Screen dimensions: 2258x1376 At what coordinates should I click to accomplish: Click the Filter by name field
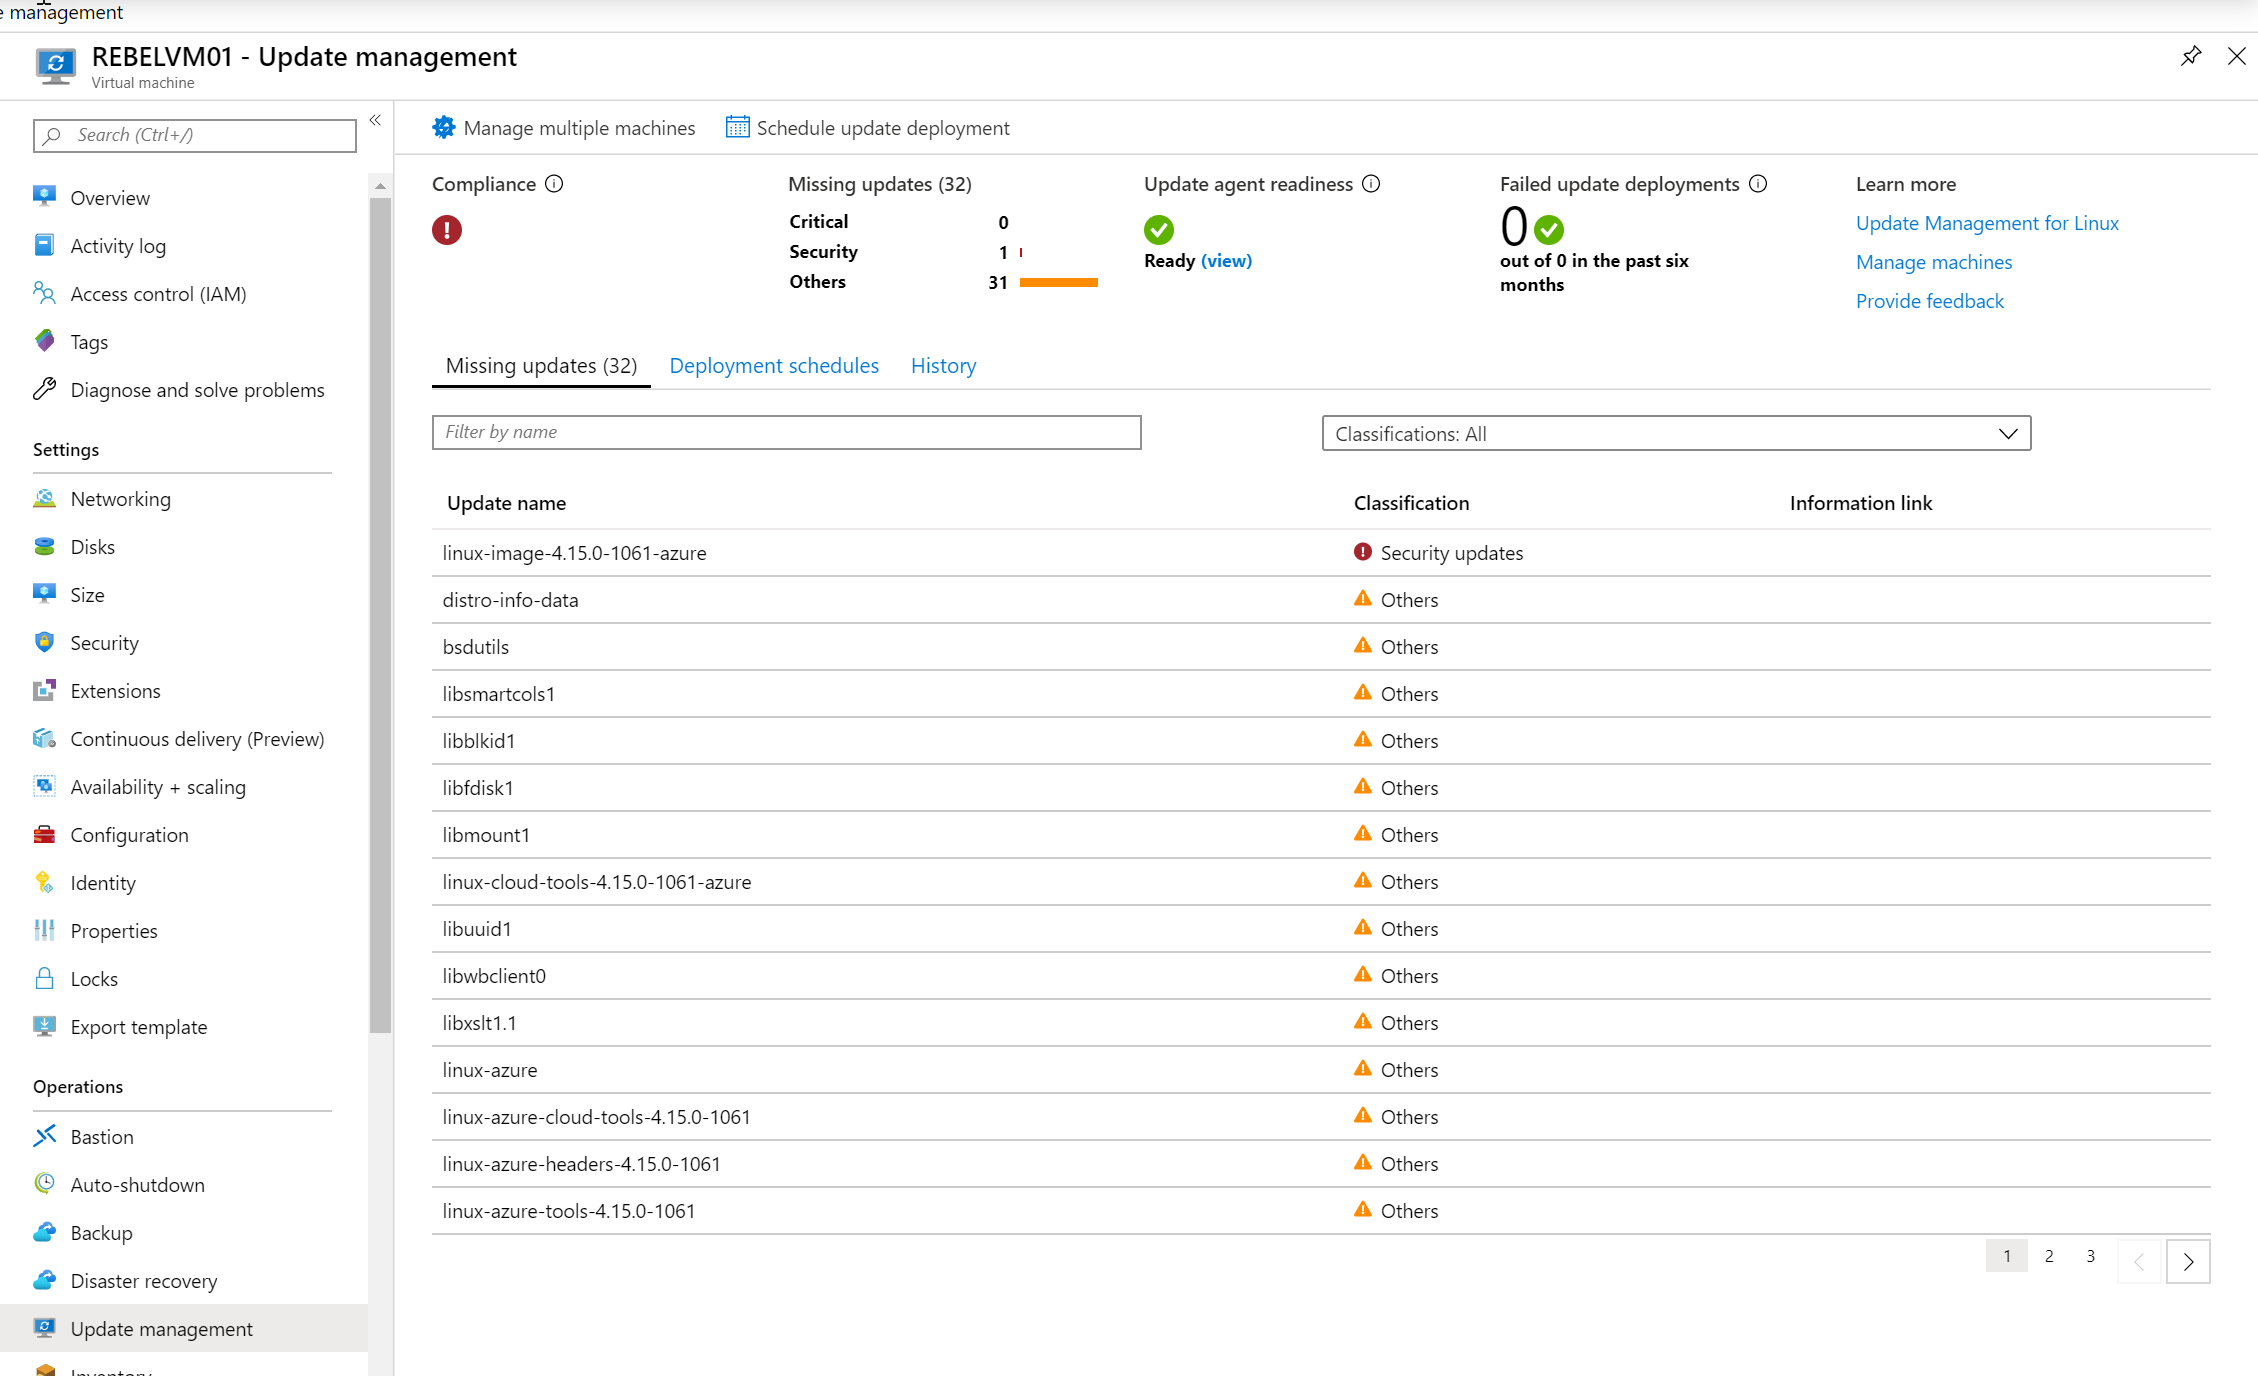click(x=786, y=432)
